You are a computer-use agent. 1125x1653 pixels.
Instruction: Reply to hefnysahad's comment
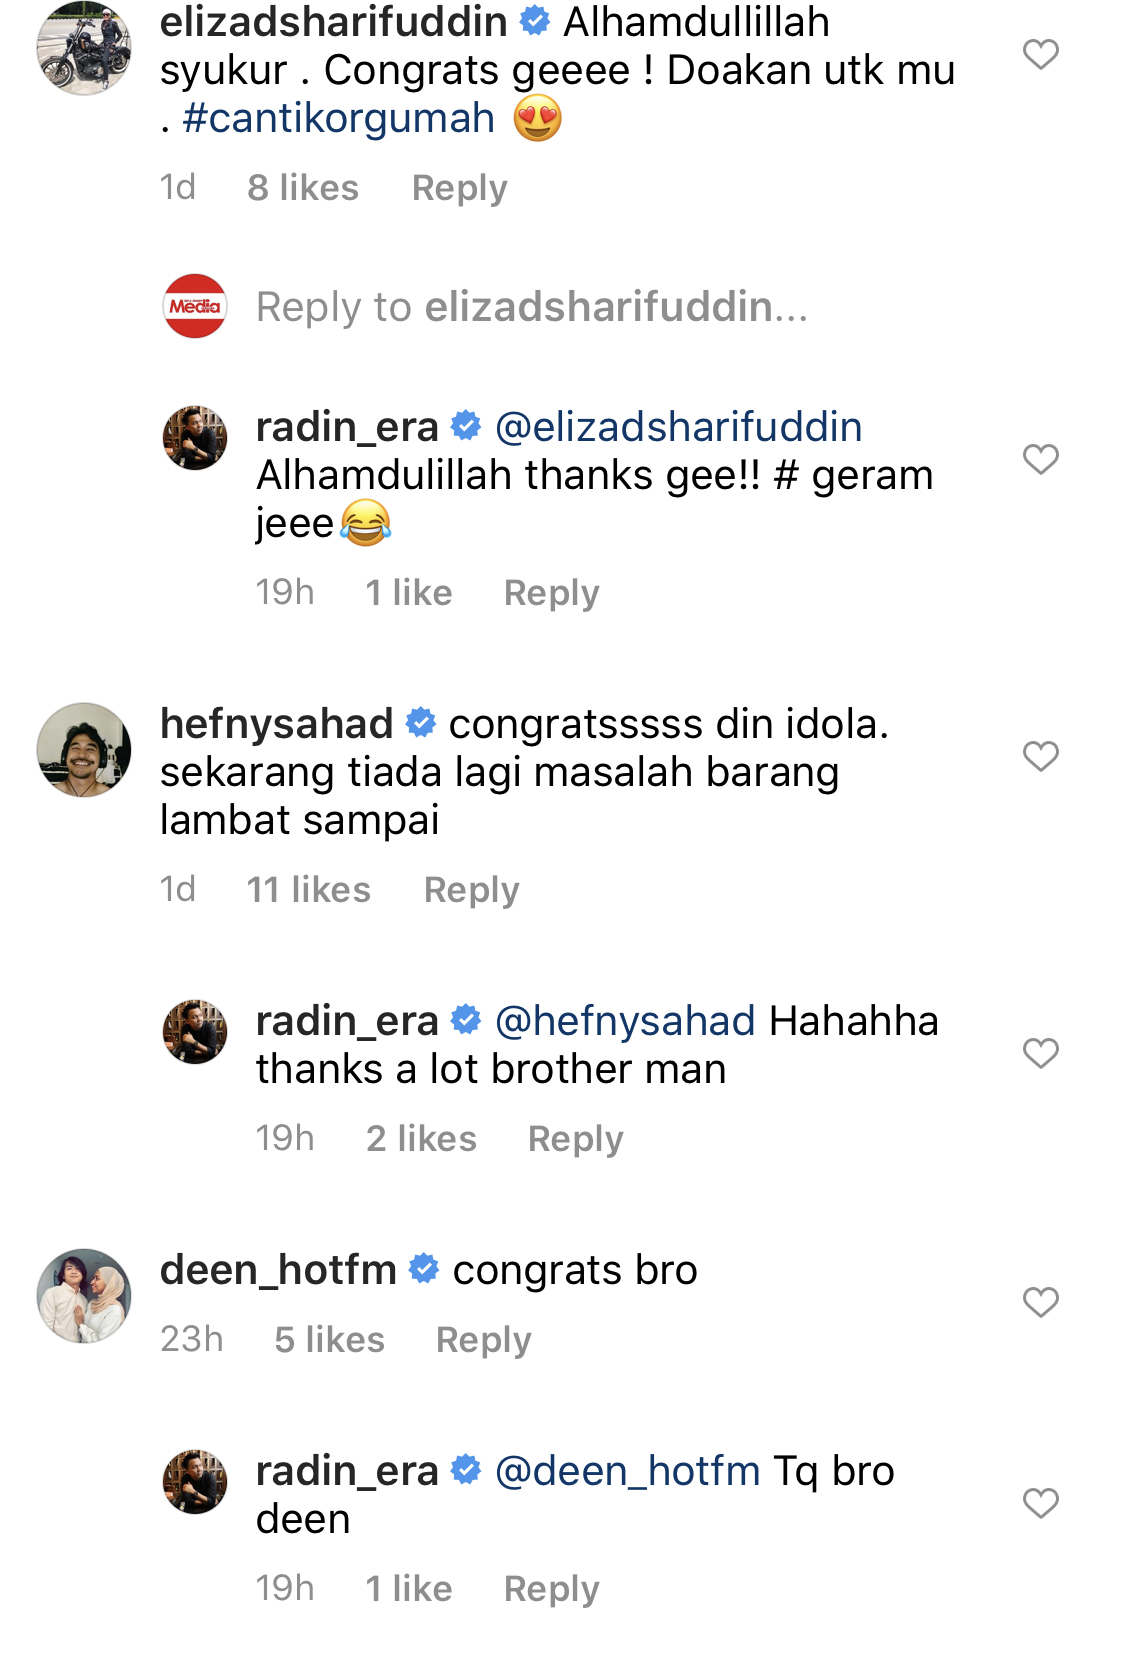(x=471, y=890)
